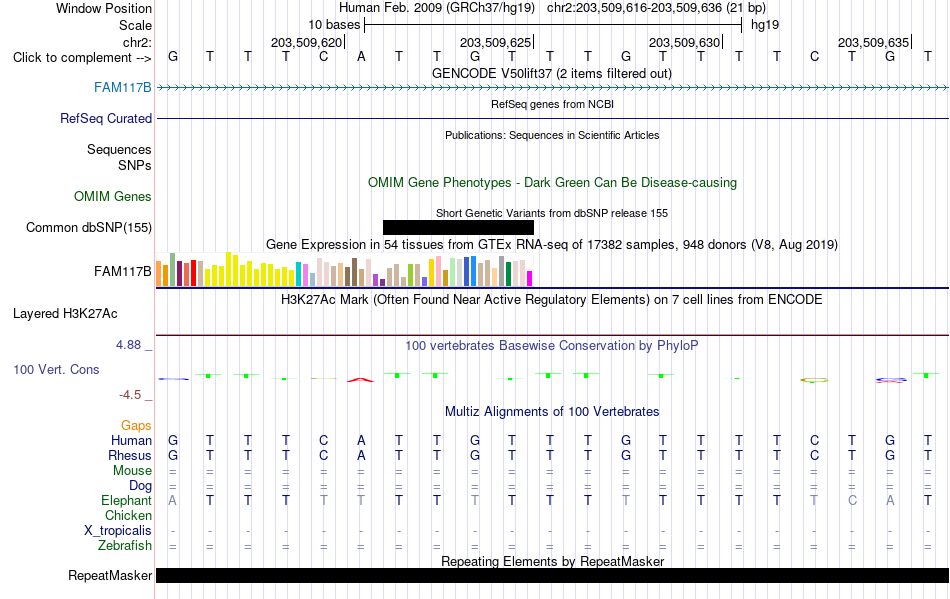Click the 'Repeating Elements by RepeatMasker' title

(552, 561)
